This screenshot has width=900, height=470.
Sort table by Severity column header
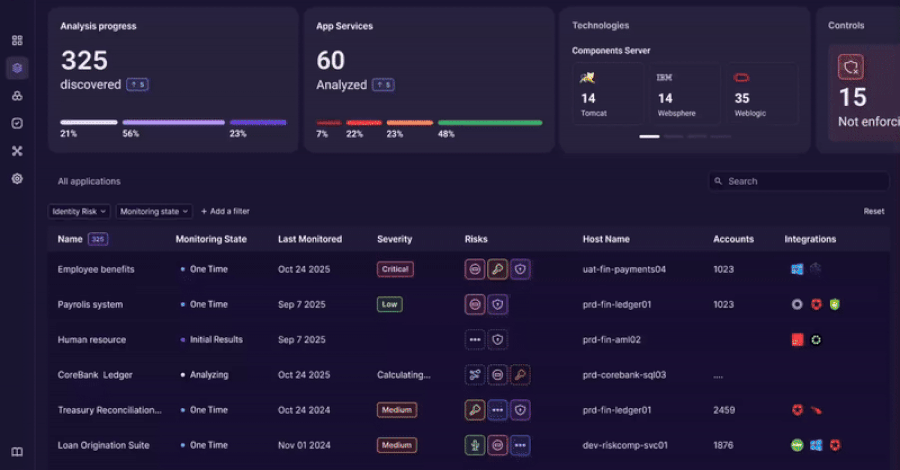[x=394, y=240]
